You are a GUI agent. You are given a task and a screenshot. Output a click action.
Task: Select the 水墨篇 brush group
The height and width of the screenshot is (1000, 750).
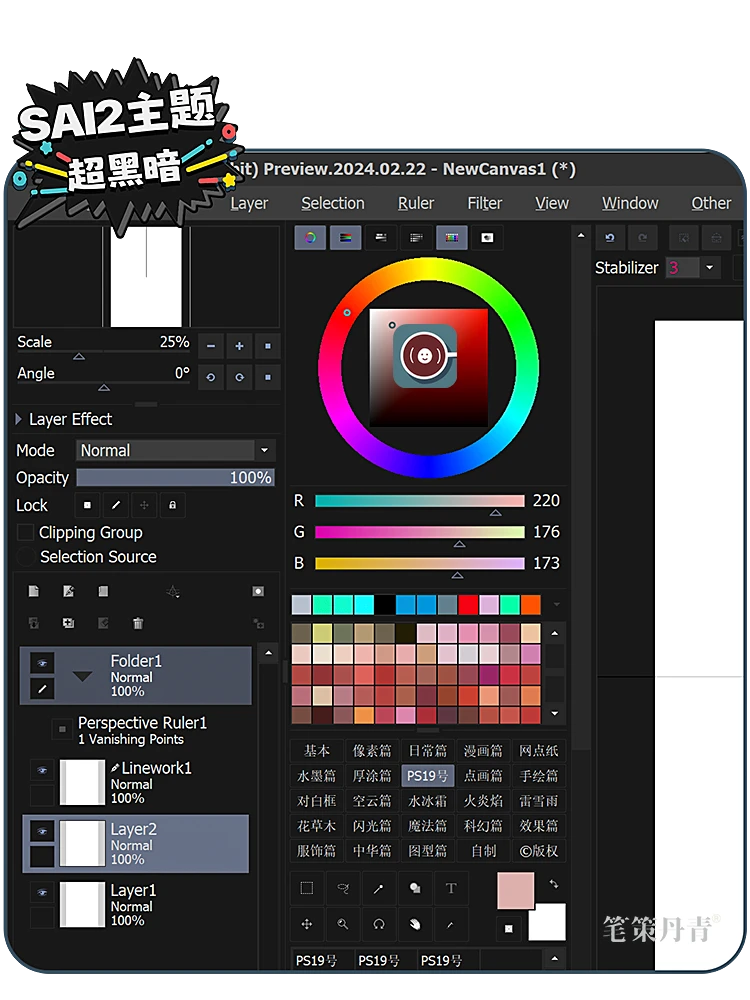(x=317, y=776)
